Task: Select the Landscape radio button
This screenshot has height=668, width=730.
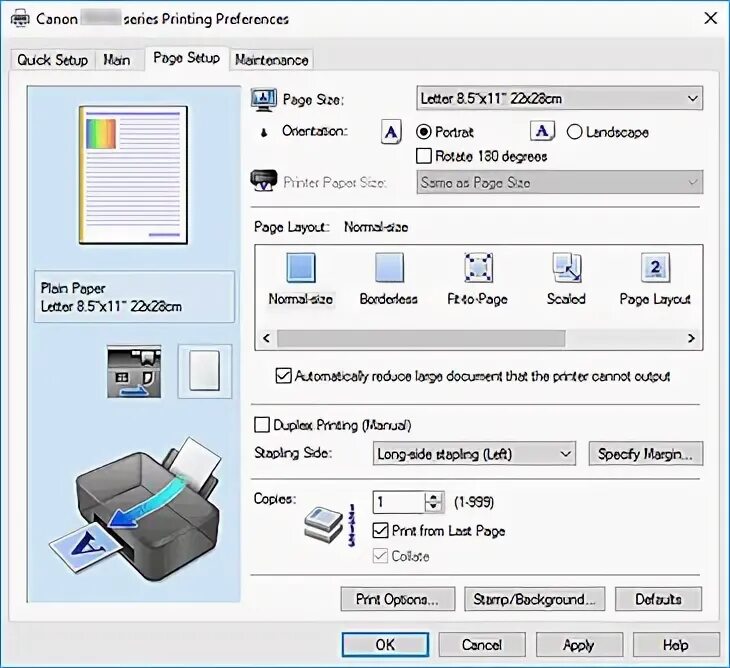Action: (575, 132)
